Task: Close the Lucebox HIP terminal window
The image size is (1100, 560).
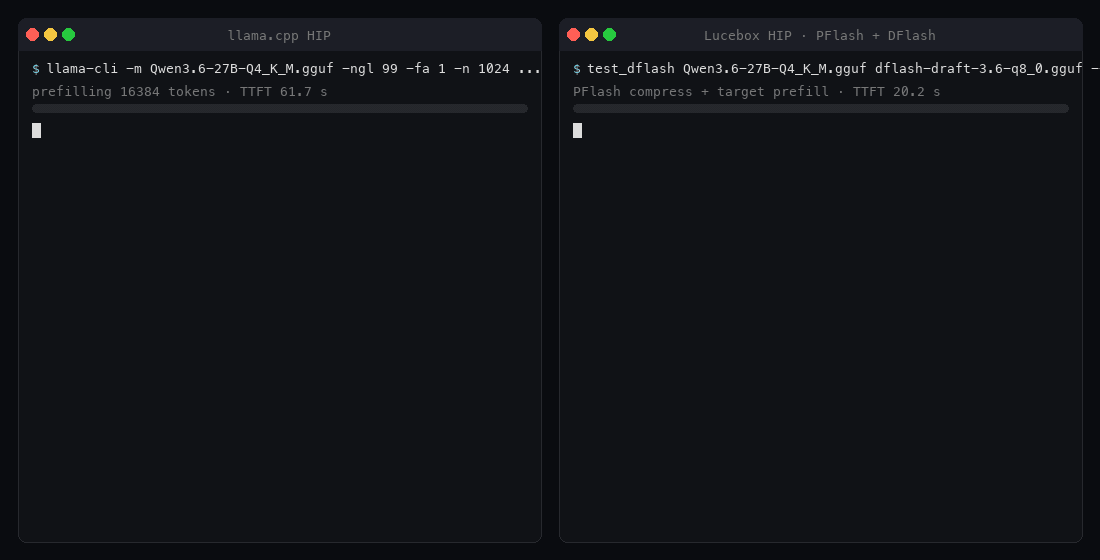Action: 573,34
